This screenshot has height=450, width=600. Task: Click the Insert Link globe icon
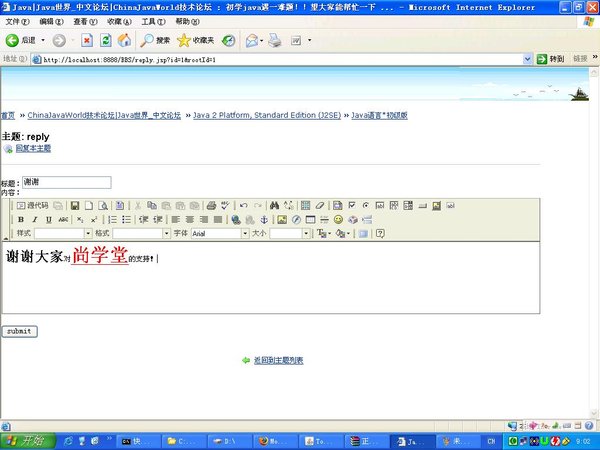pyautogui.click(x=236, y=219)
